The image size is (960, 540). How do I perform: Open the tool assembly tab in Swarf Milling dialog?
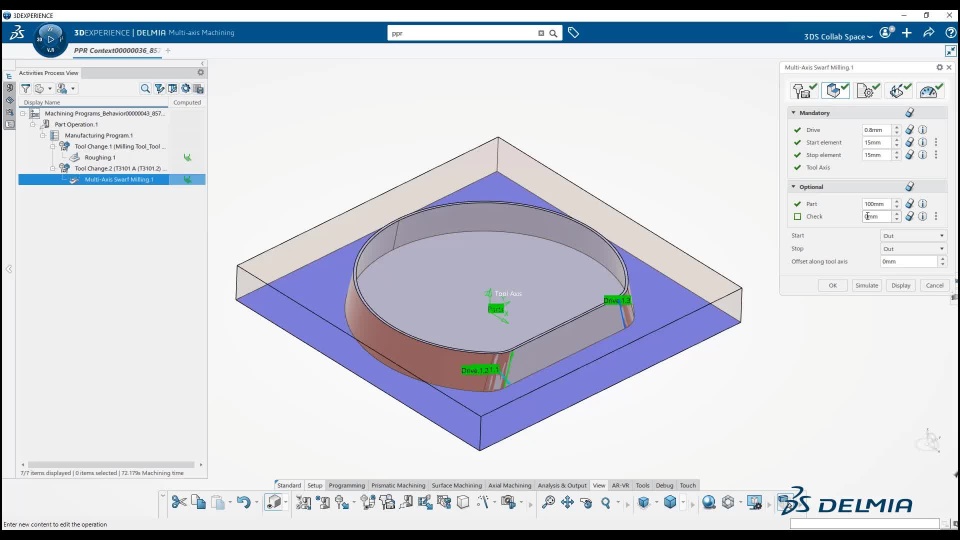pos(803,91)
